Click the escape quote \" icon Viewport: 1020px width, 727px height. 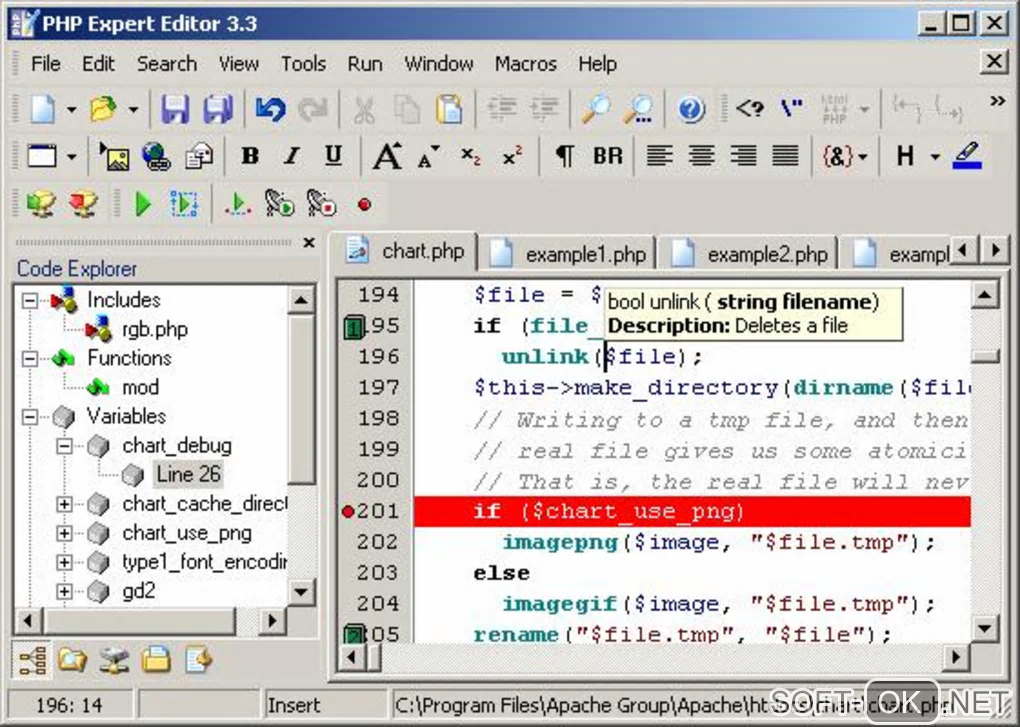pos(791,108)
